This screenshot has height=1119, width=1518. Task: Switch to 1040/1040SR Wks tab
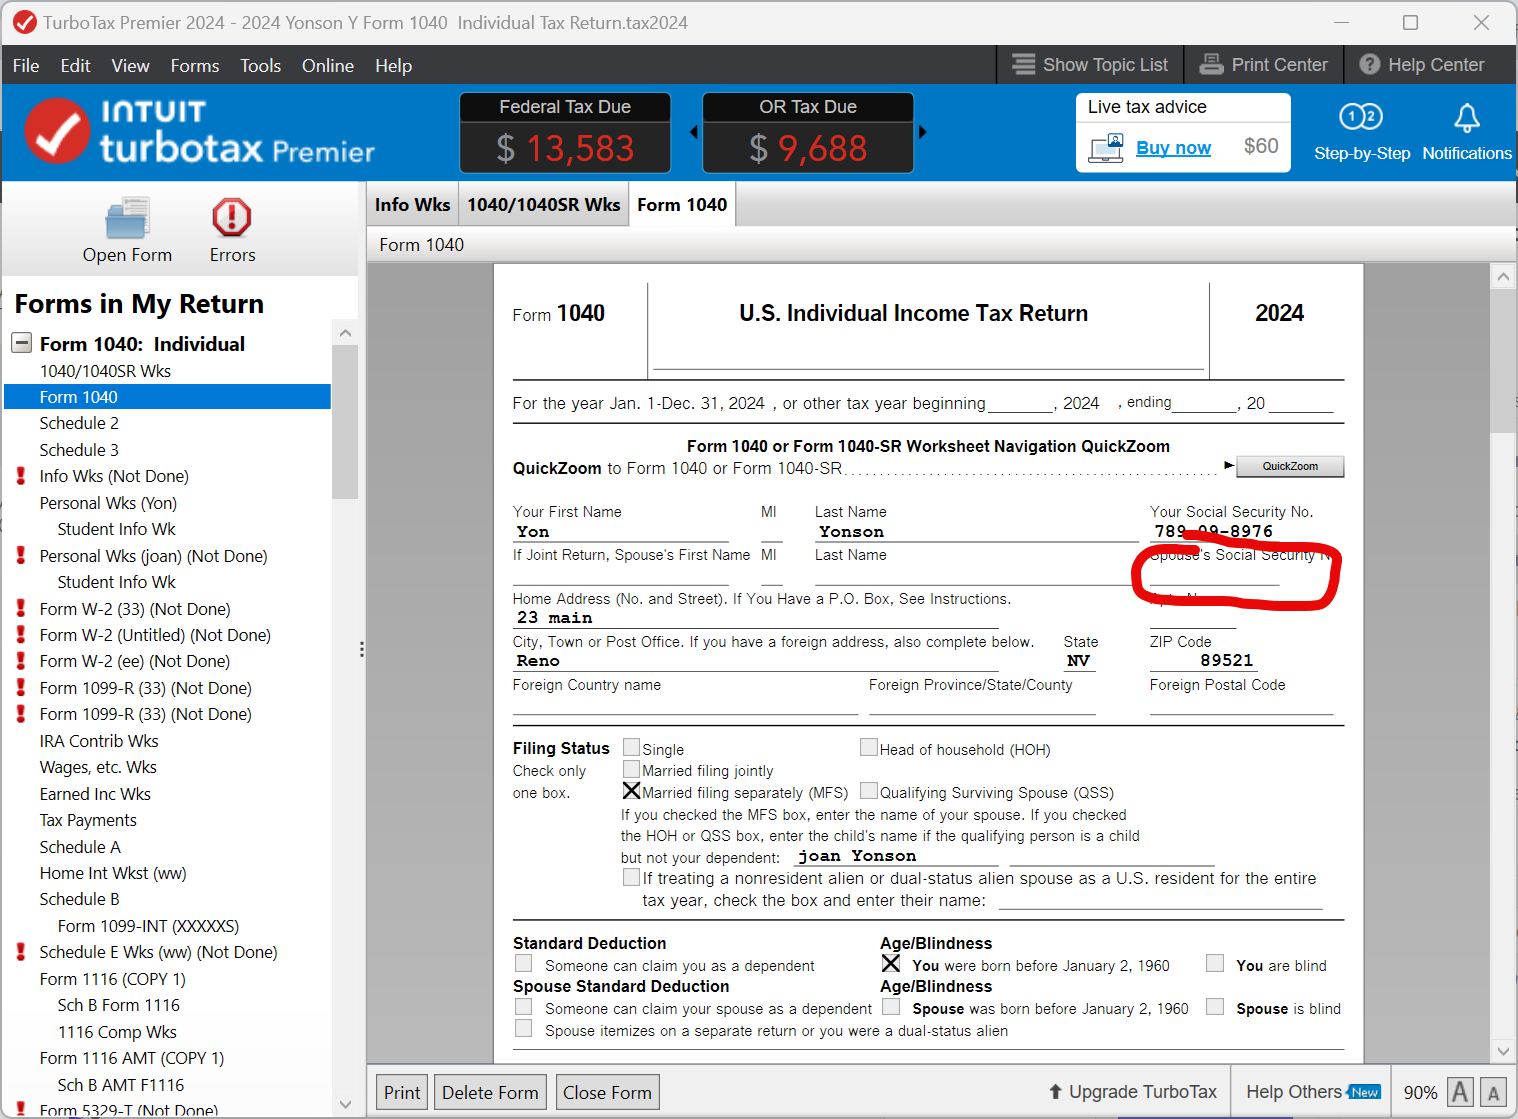click(544, 204)
